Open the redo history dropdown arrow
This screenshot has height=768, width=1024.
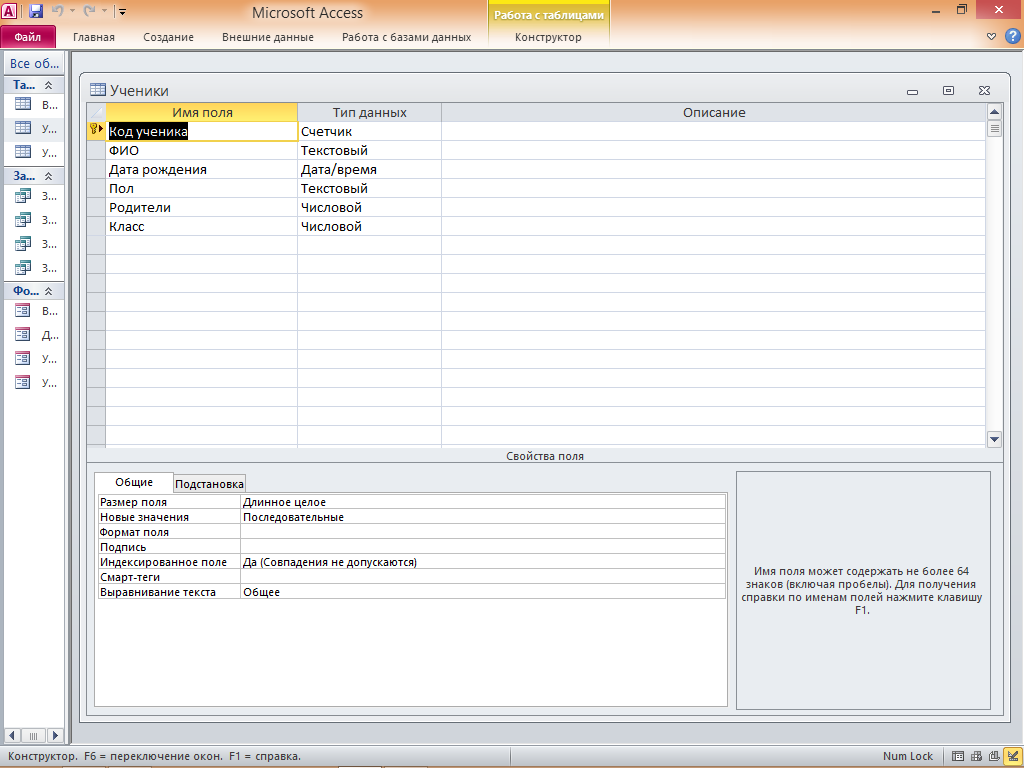pyautogui.click(x=104, y=11)
